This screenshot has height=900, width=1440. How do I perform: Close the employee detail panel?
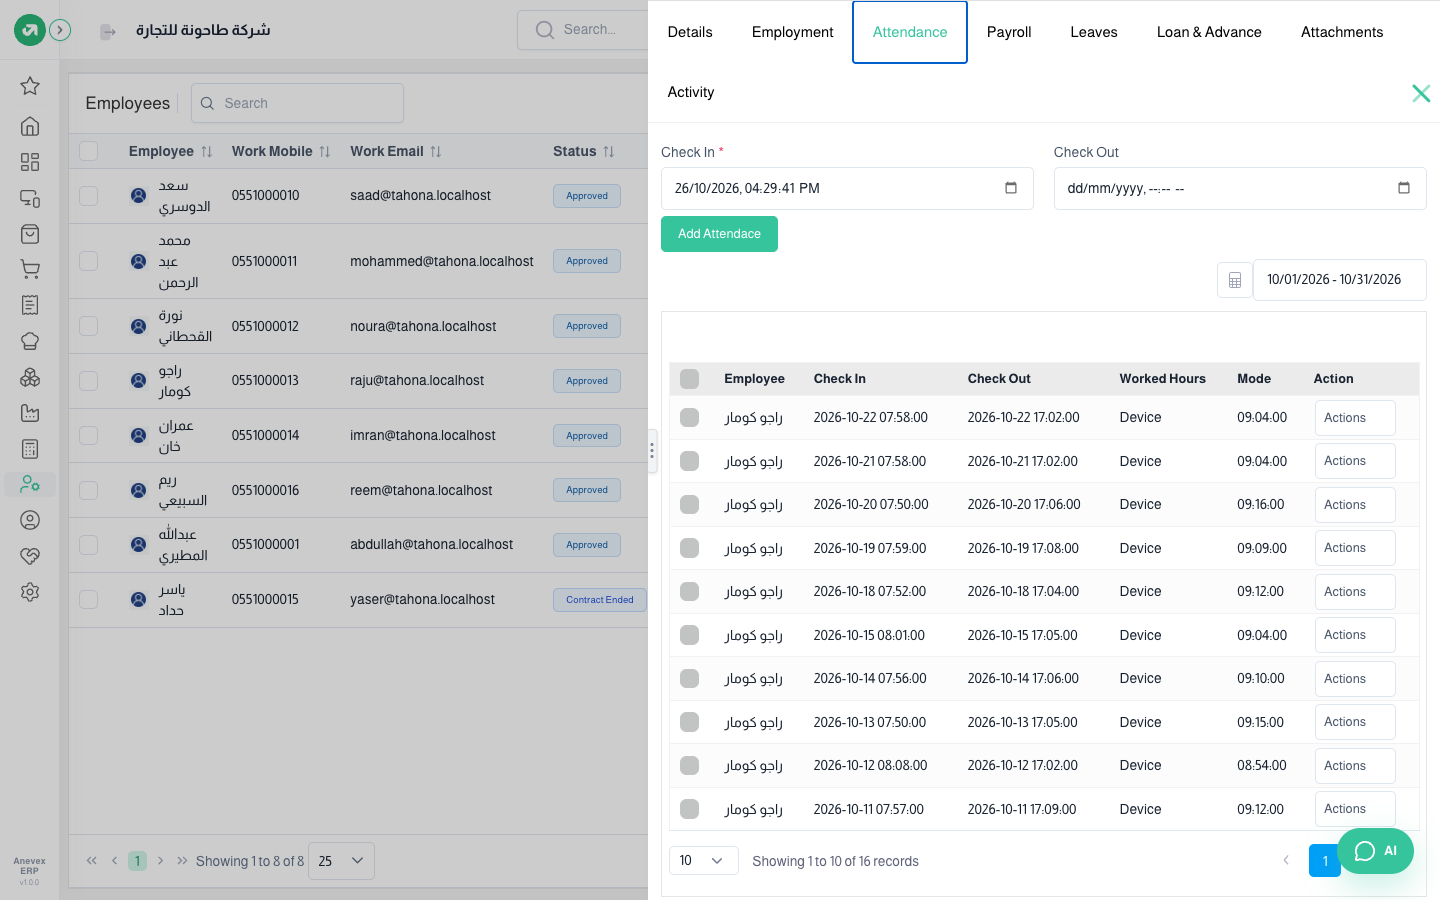(1421, 93)
